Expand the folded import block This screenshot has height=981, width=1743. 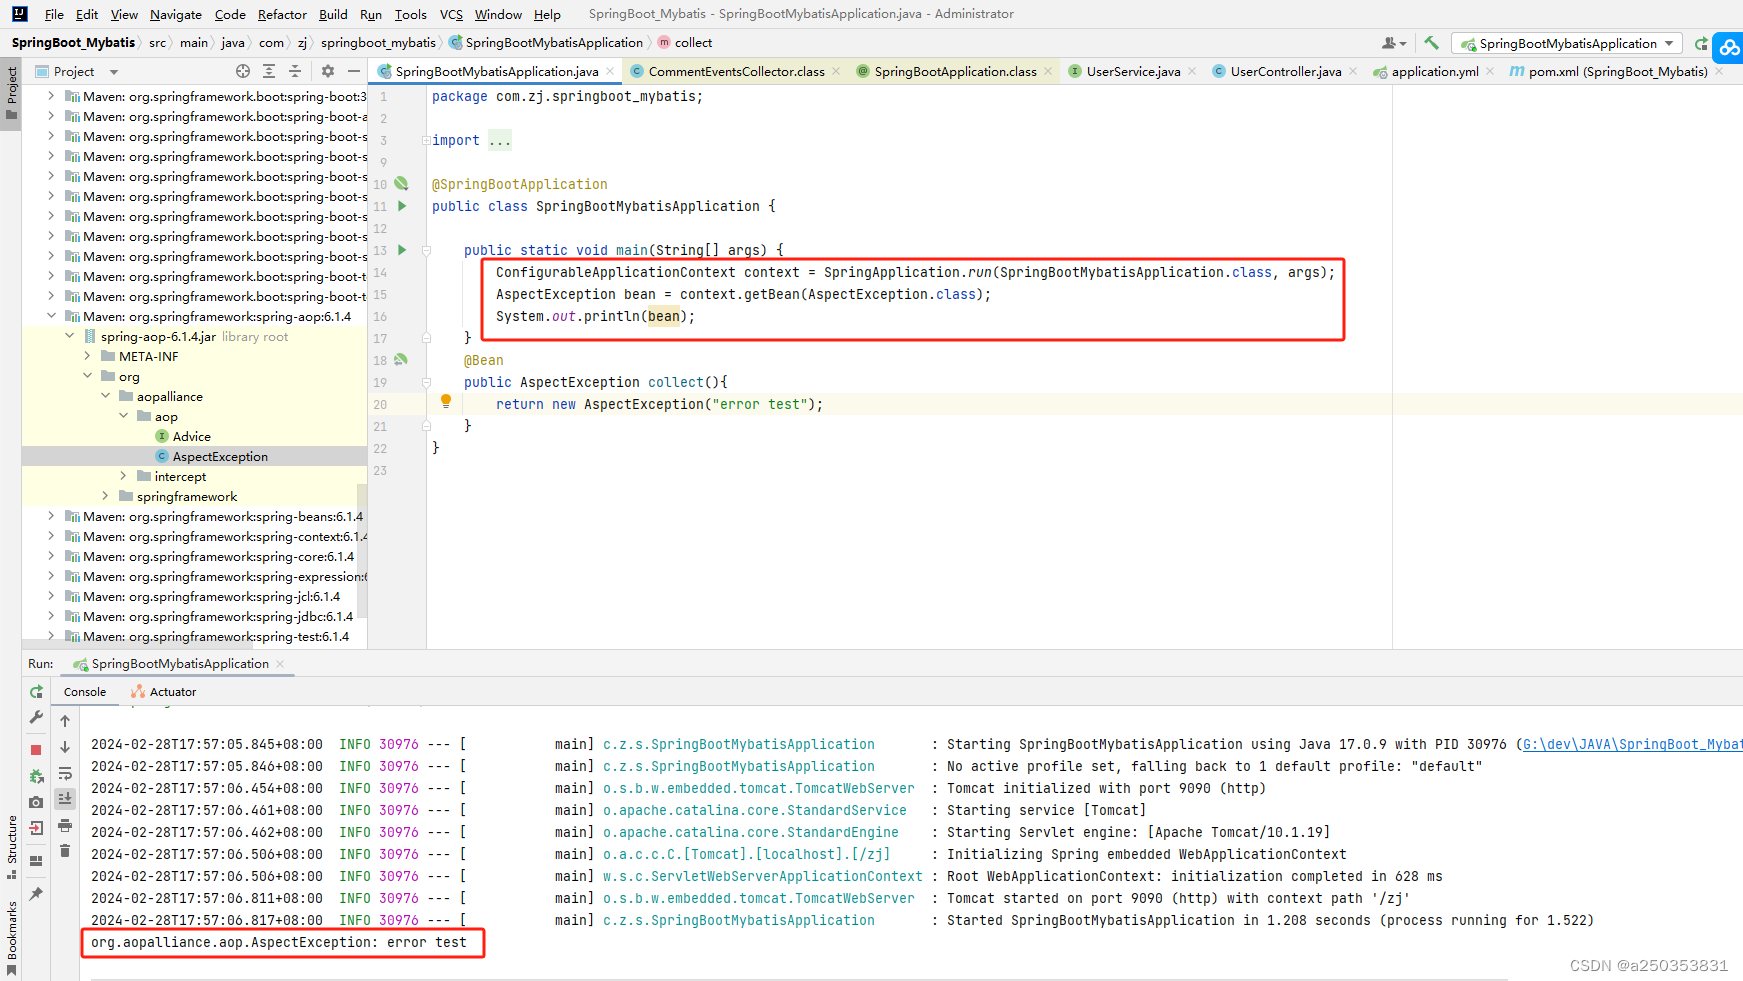[426, 140]
